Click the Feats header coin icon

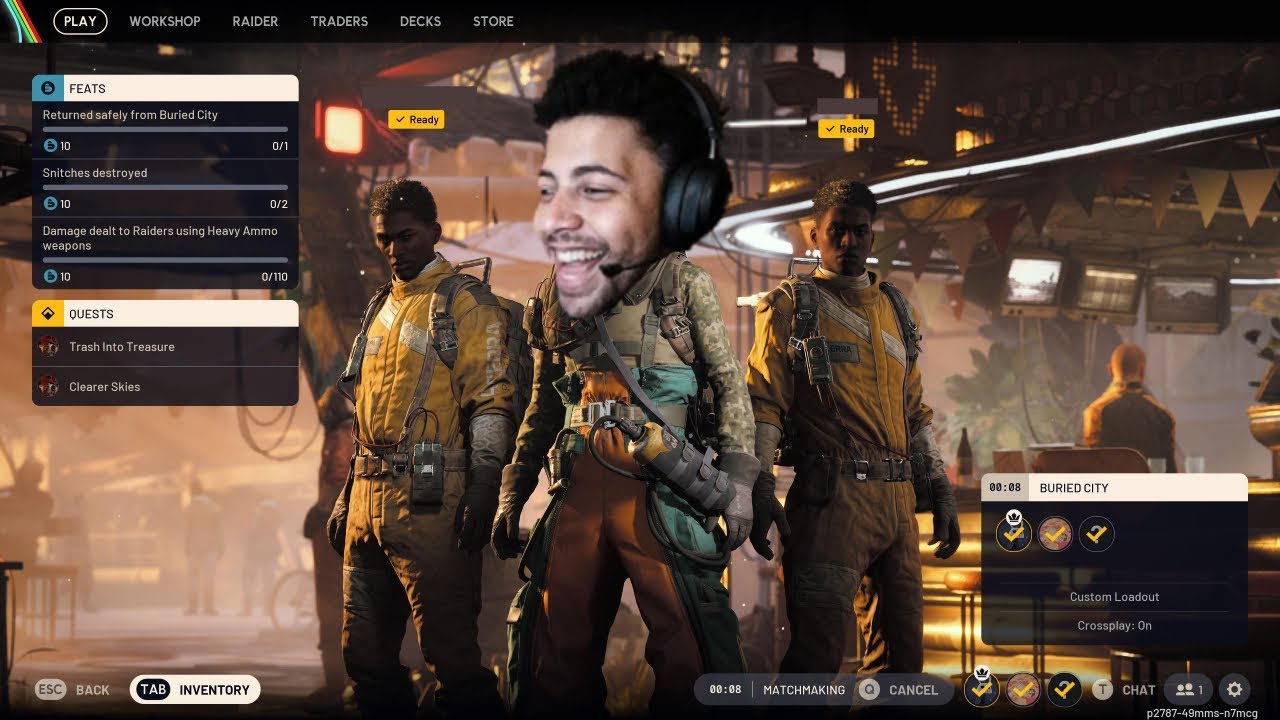48,88
